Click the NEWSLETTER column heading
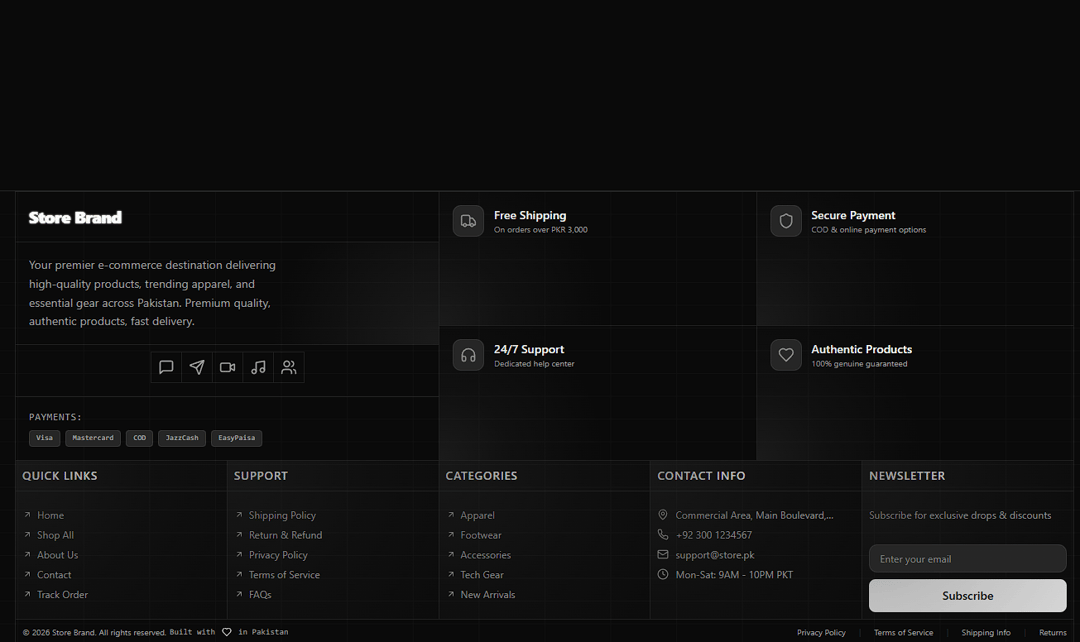Screen dimensions: 1080x642 coord(907,476)
